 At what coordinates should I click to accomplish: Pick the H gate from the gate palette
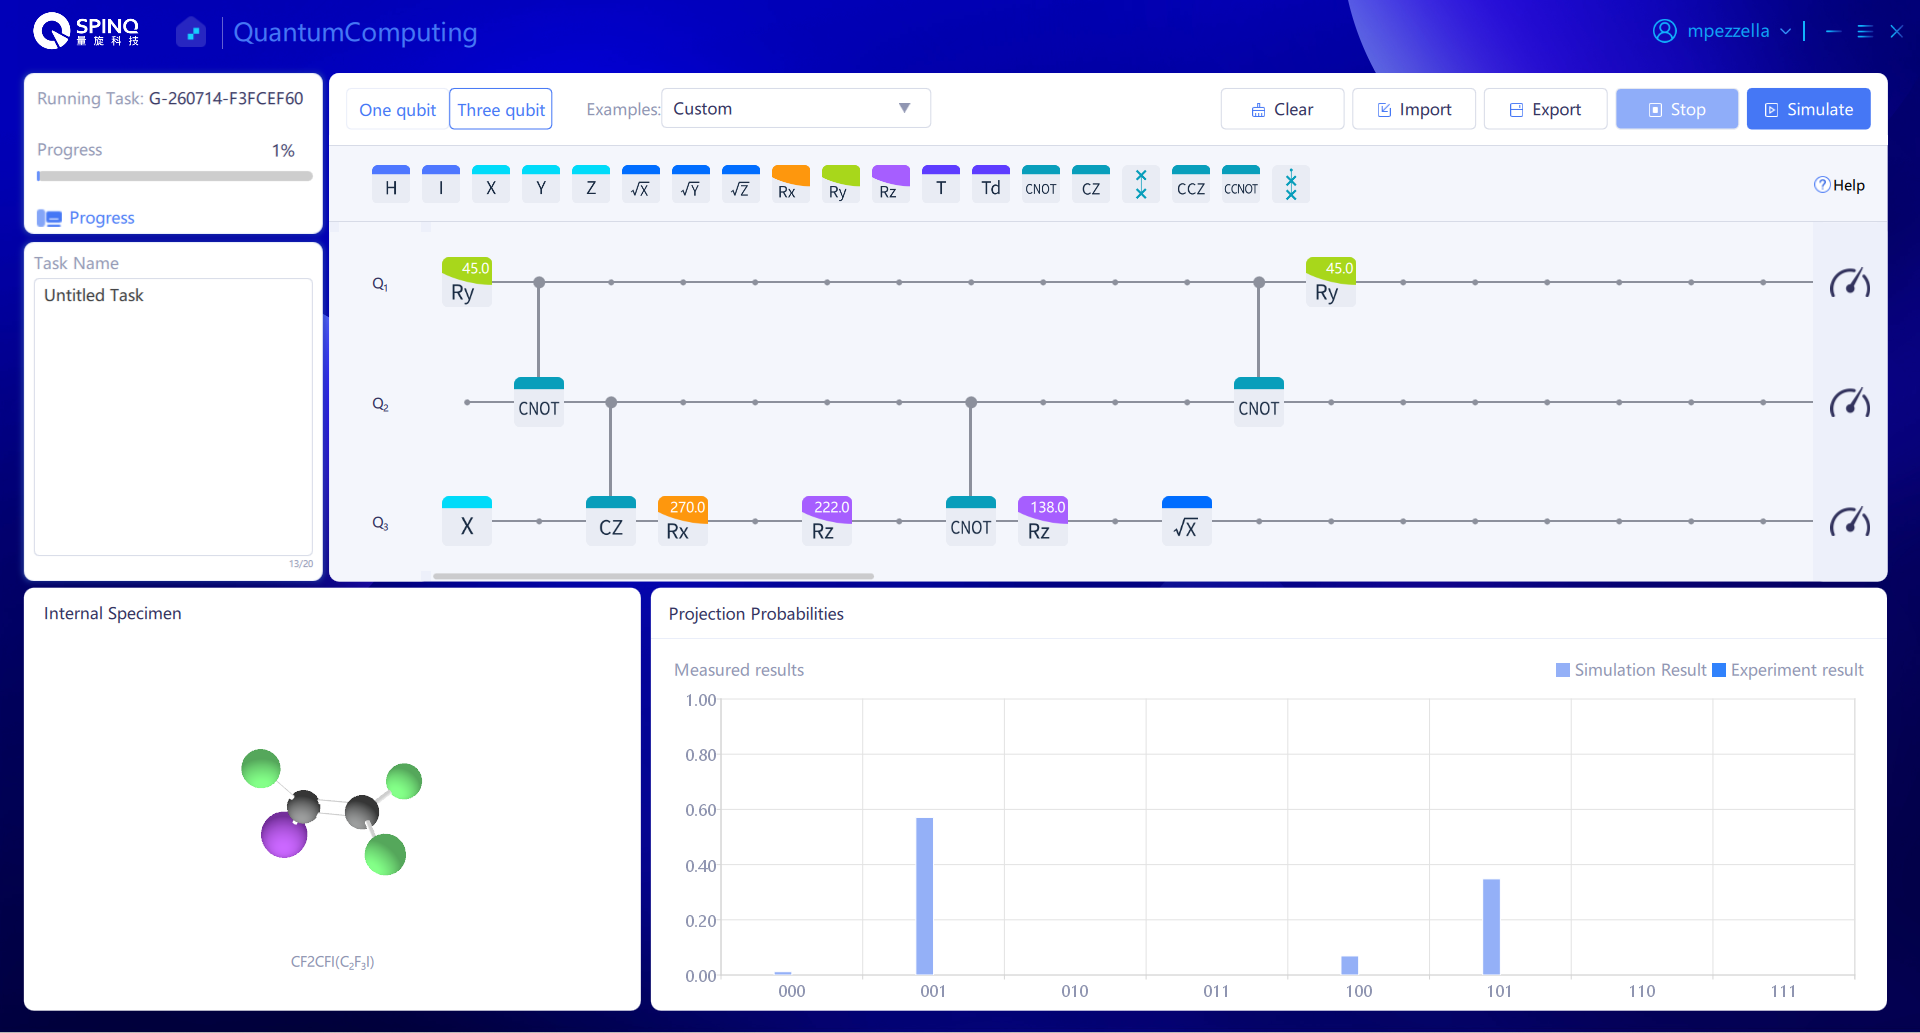coord(391,185)
